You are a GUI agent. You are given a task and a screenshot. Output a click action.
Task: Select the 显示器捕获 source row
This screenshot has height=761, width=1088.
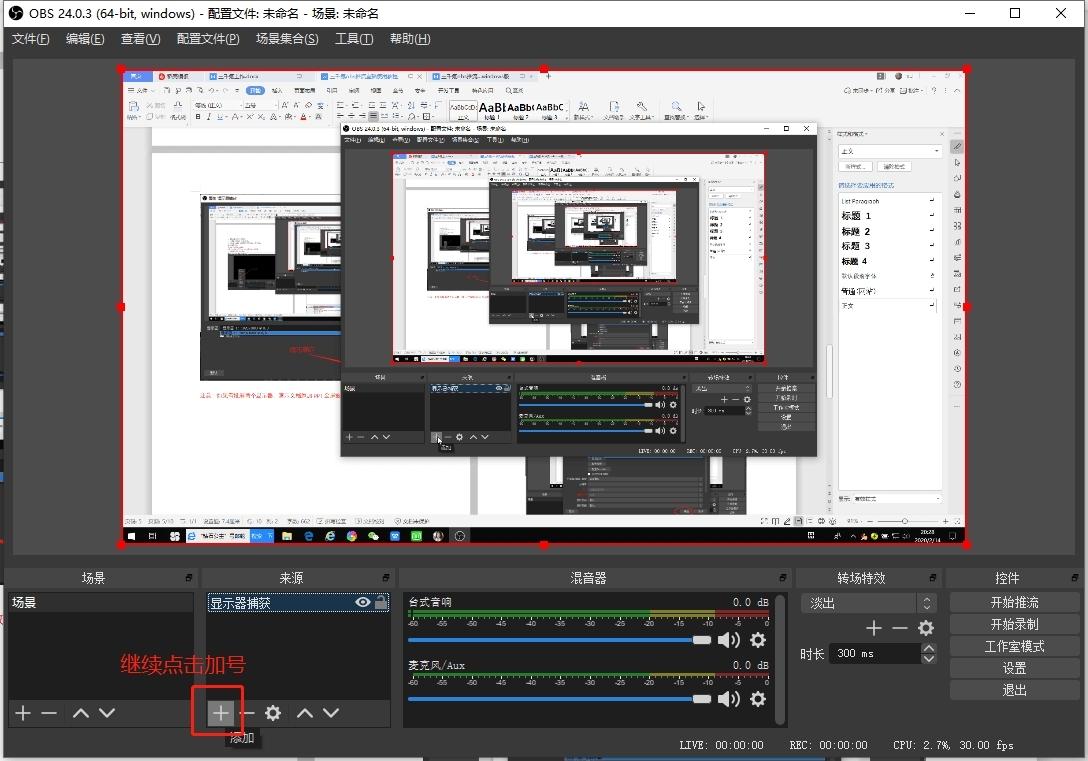tap(298, 602)
